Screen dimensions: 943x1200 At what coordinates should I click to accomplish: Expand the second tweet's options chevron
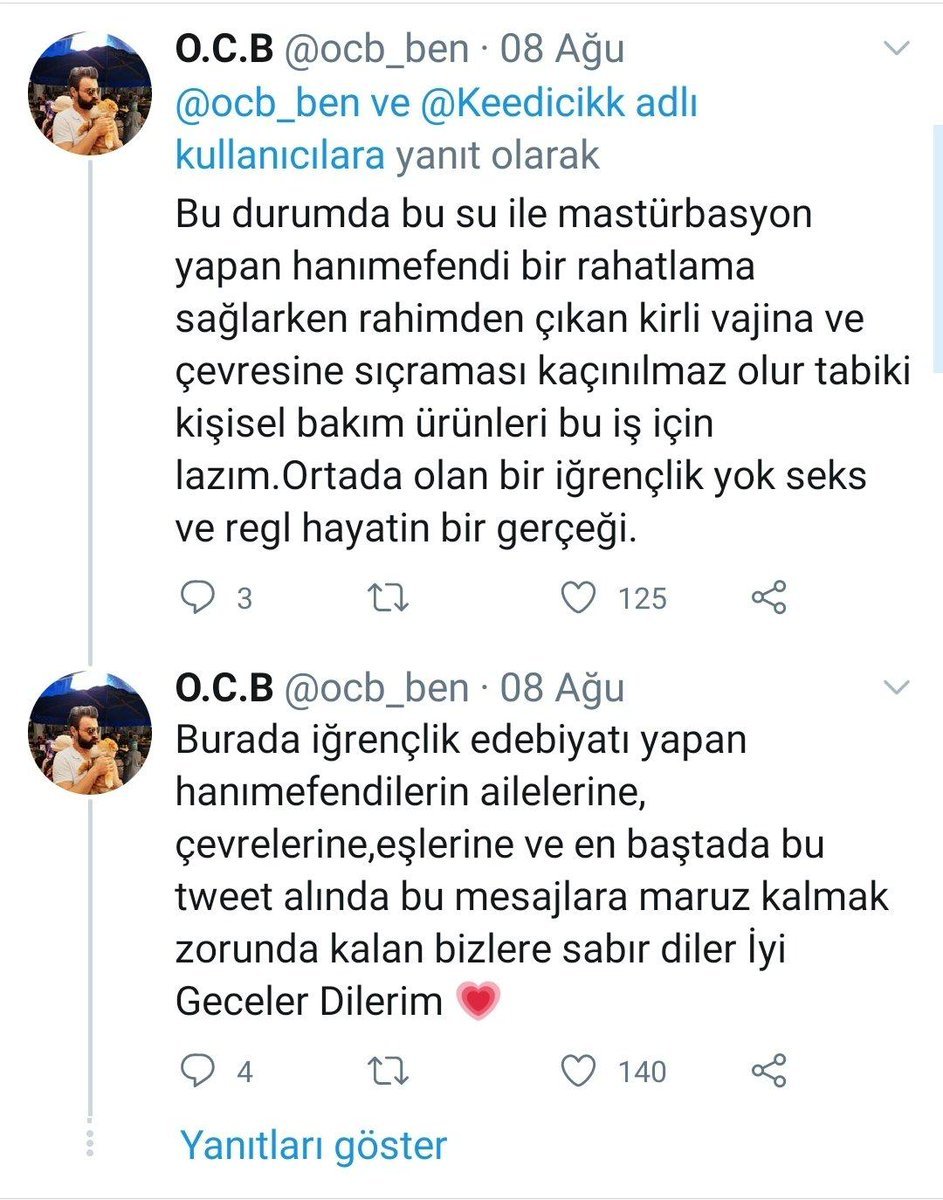(x=897, y=687)
